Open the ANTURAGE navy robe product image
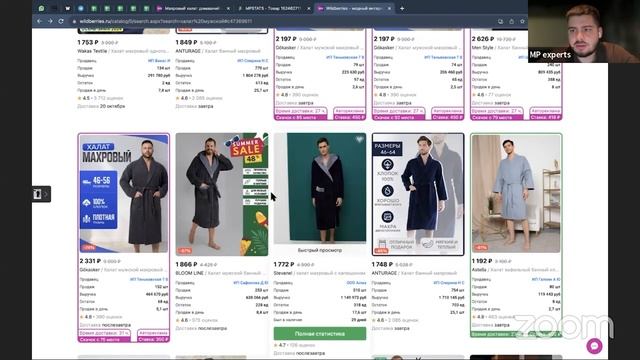Image resolution: width=640 pixels, height=360 pixels. (x=418, y=194)
